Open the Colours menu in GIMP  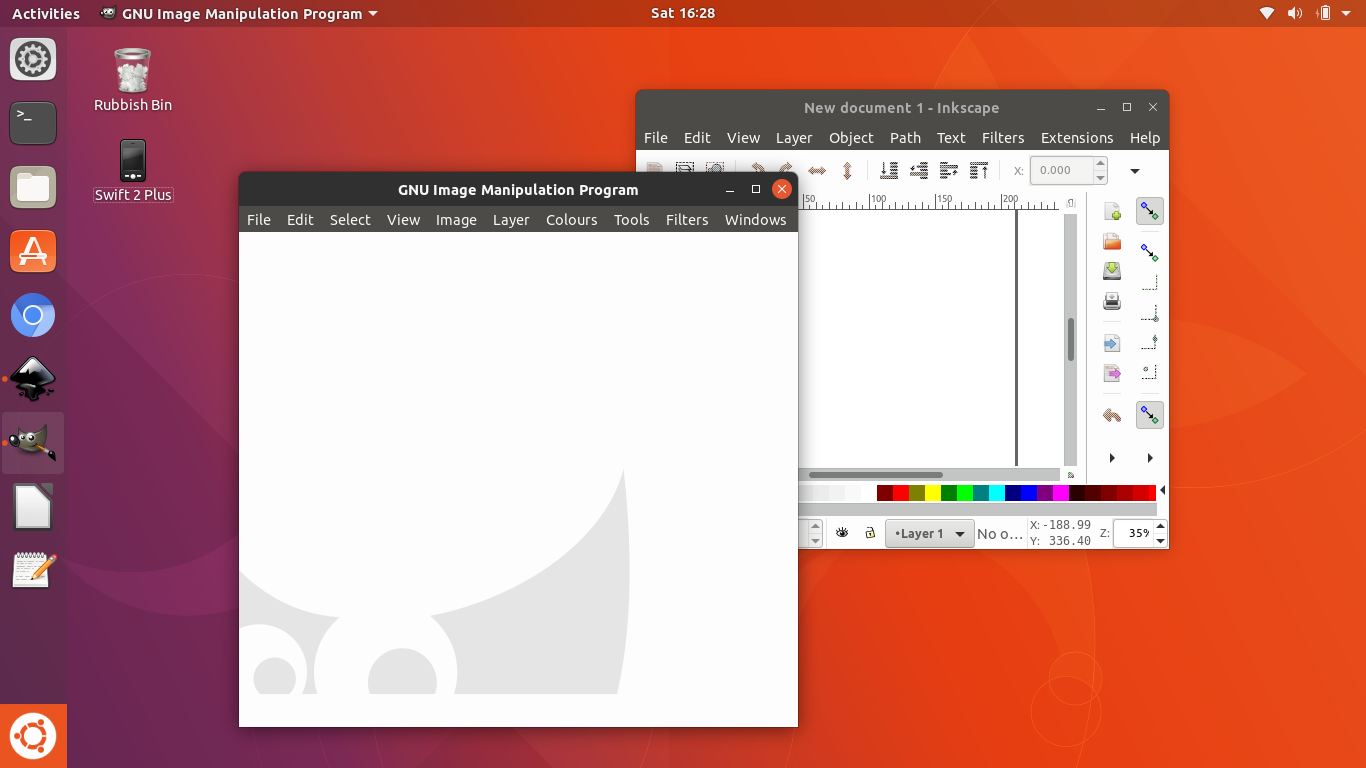coord(571,220)
